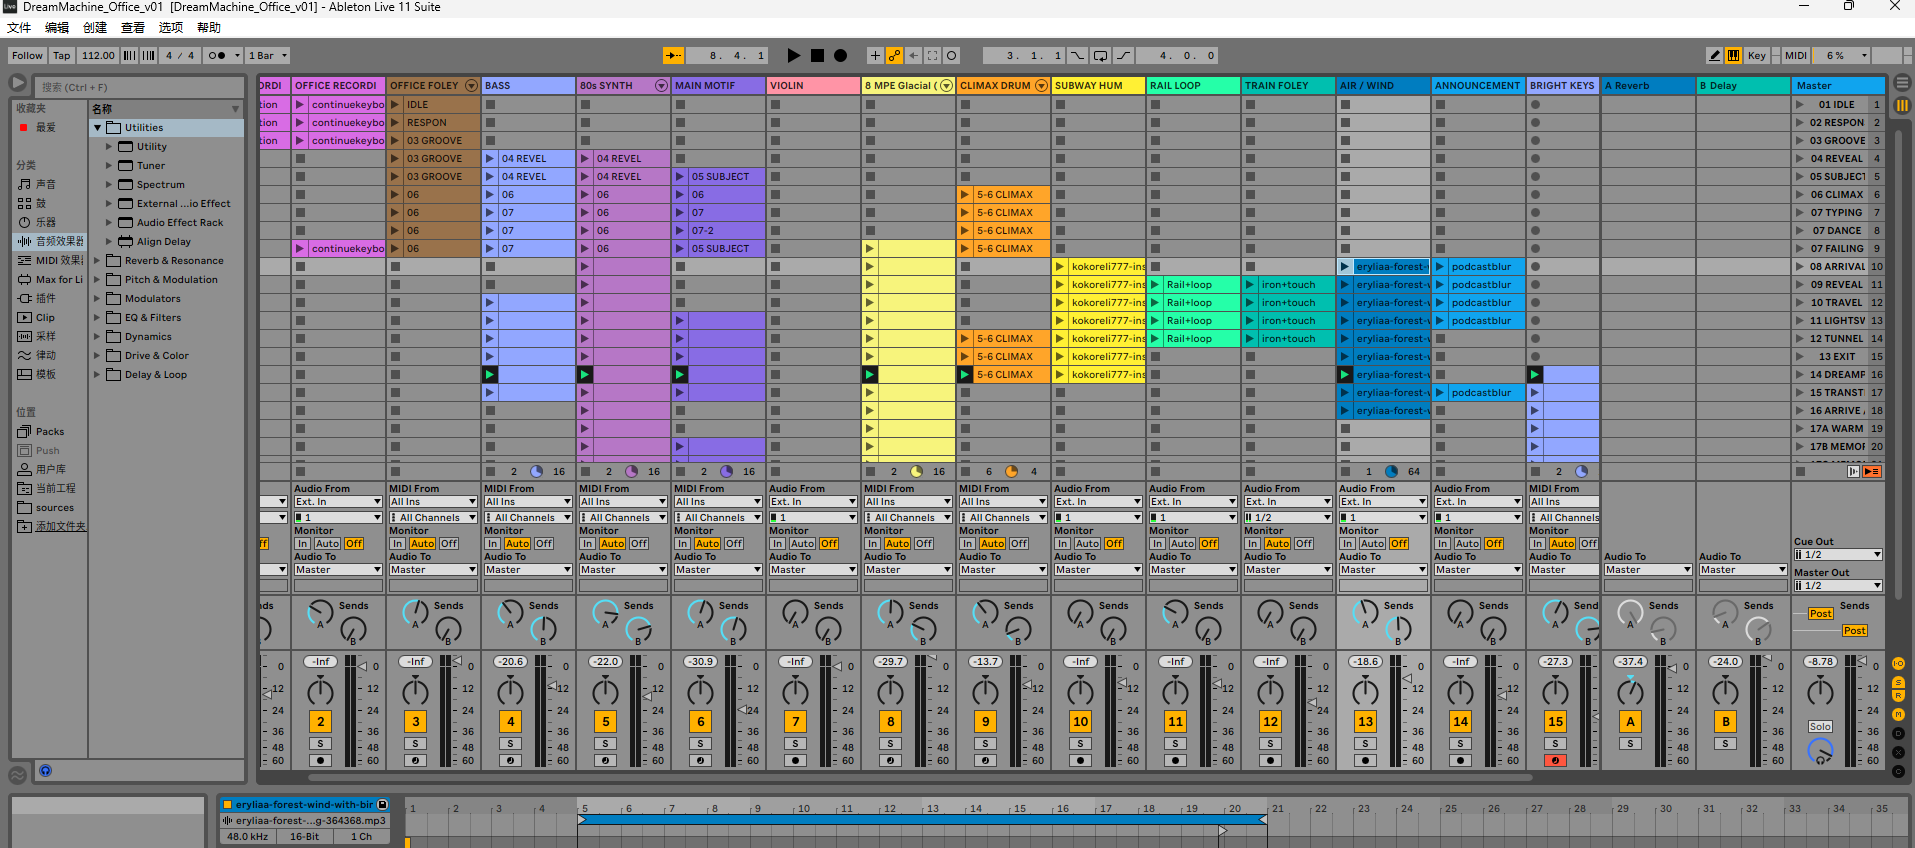1915x848 pixels.
Task: Arm the Arrangement Record button
Action: [x=841, y=56]
